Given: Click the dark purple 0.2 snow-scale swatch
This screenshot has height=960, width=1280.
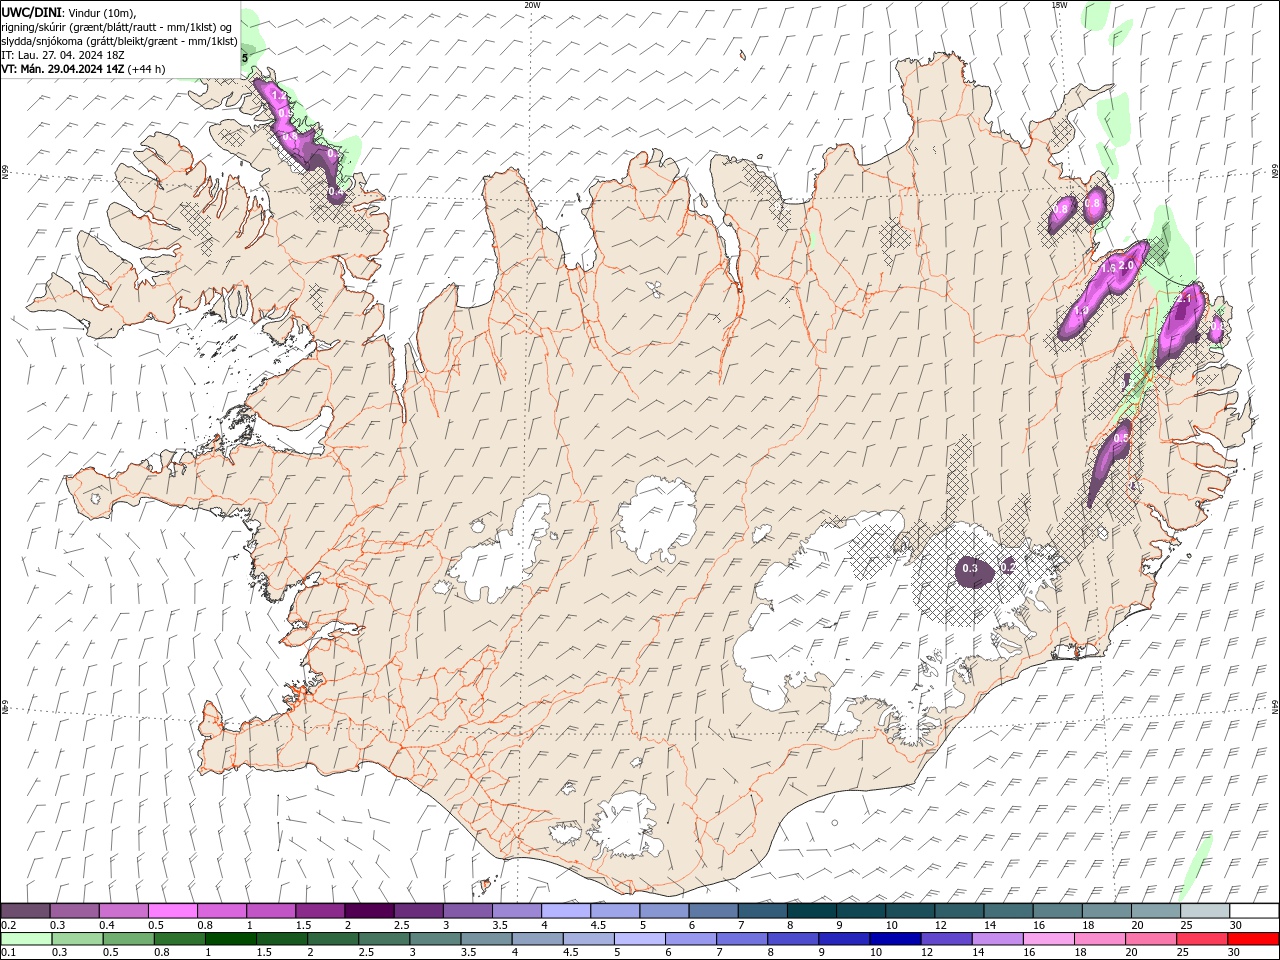Looking at the screenshot, I should tap(25, 911).
